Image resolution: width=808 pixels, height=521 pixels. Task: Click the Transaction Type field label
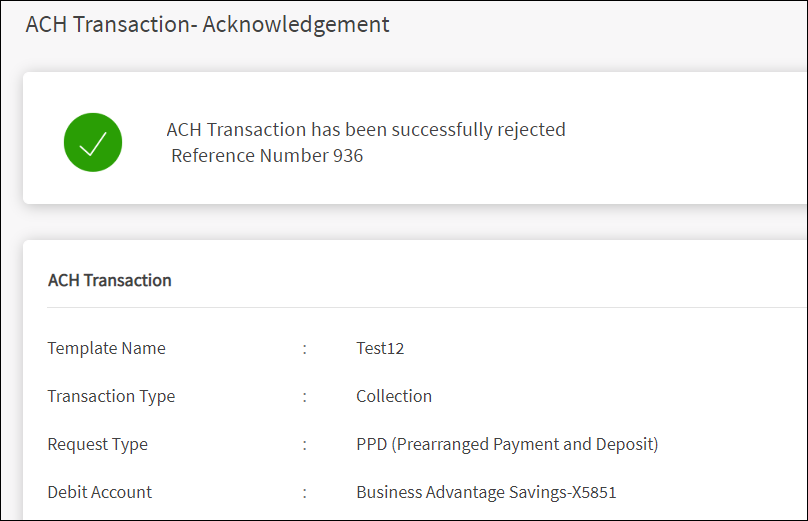click(x=111, y=396)
